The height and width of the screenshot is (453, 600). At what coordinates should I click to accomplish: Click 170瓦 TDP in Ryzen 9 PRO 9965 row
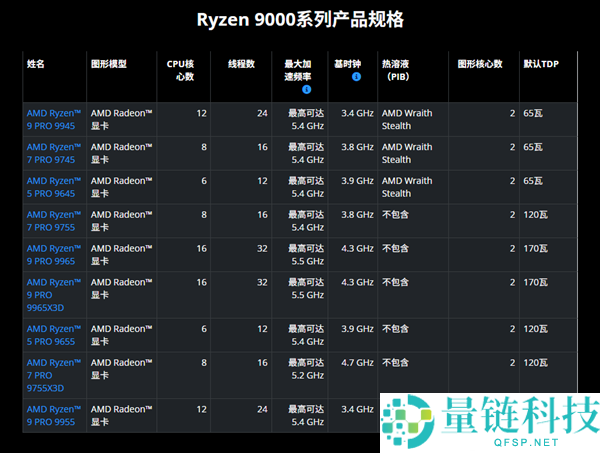click(x=536, y=249)
